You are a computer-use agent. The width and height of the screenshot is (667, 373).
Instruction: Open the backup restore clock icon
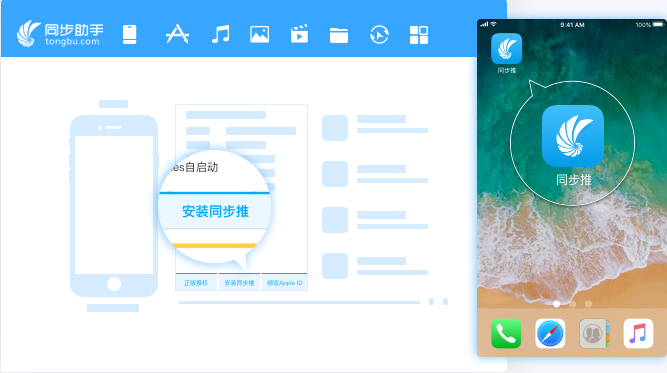pyautogui.click(x=379, y=34)
